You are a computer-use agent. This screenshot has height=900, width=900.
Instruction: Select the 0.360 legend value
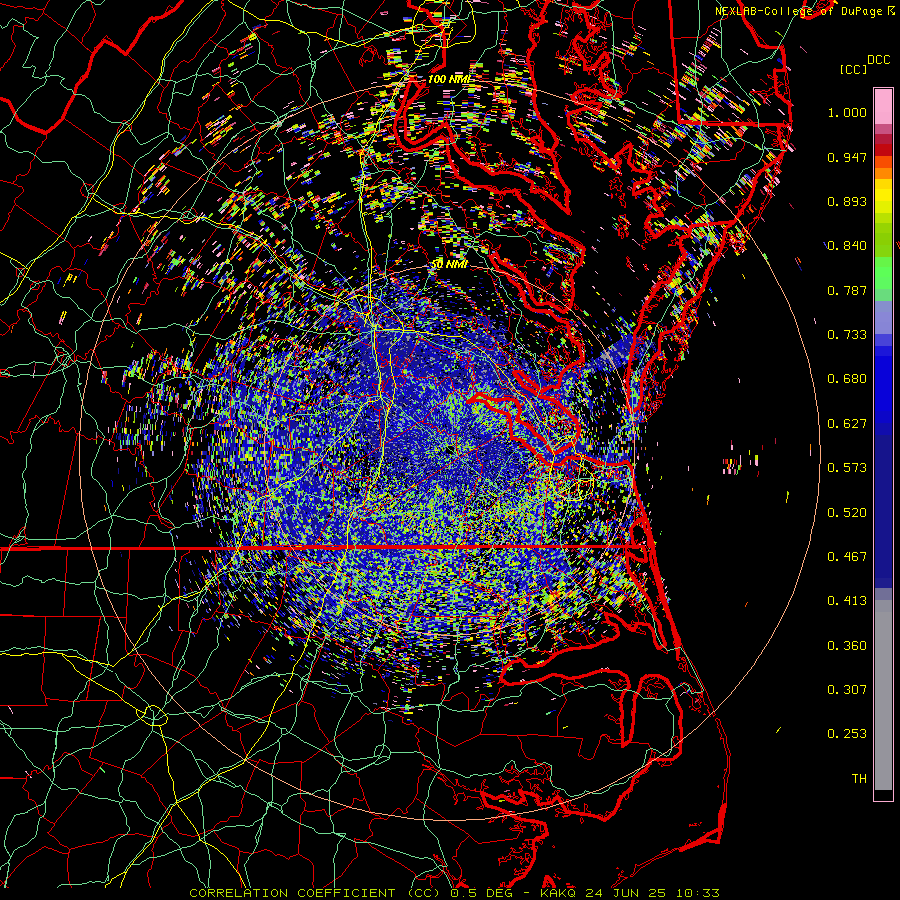click(847, 646)
